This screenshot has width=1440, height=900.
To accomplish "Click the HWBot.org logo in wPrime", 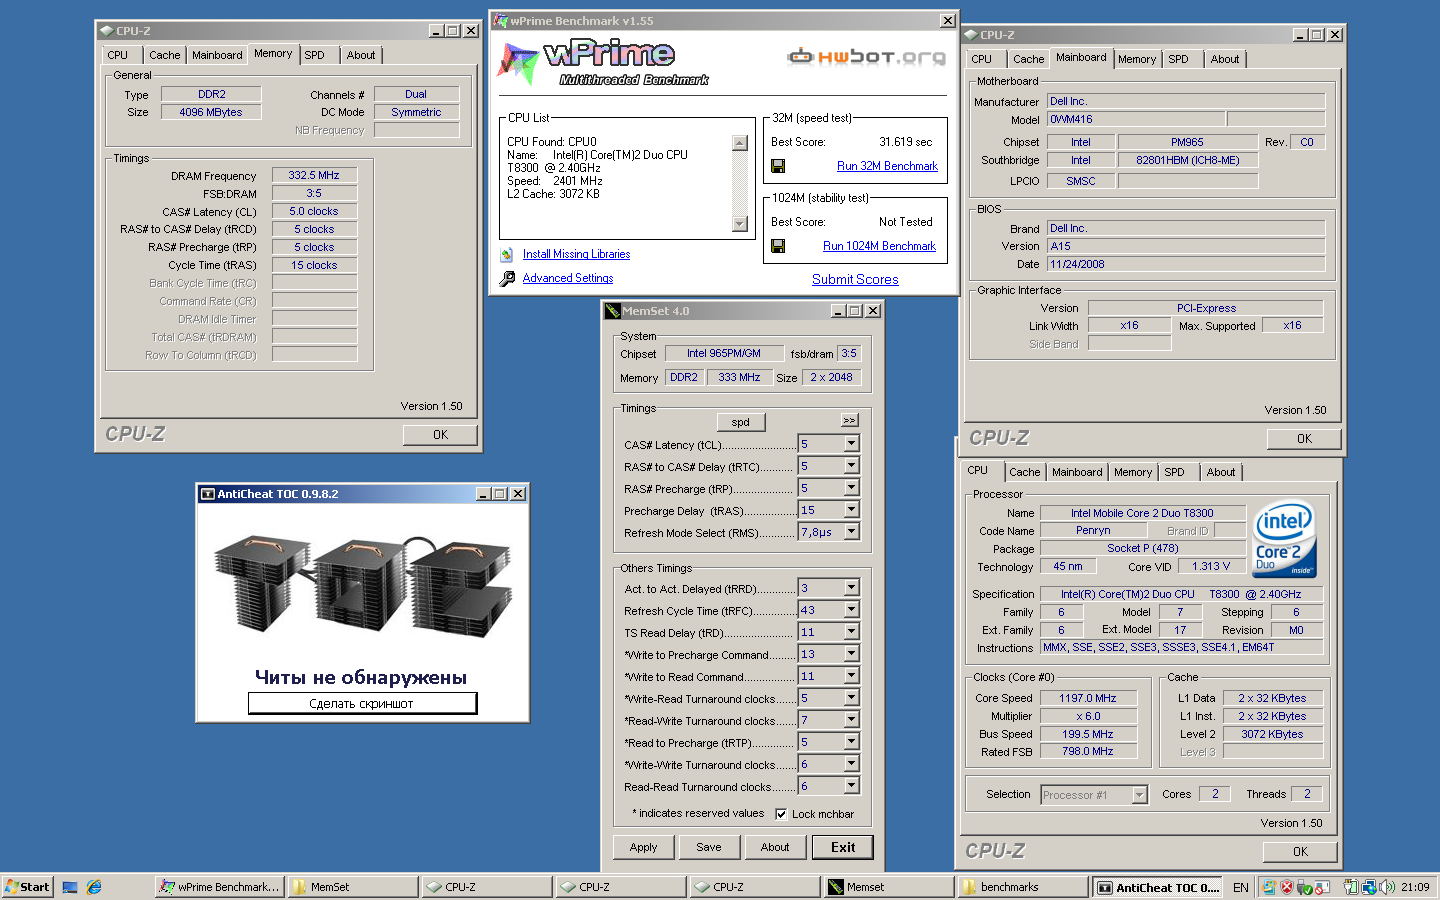I will click(866, 56).
